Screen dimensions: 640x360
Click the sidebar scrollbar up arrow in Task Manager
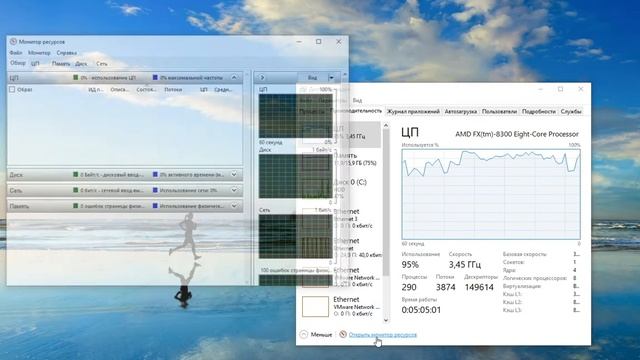[x=386, y=126]
